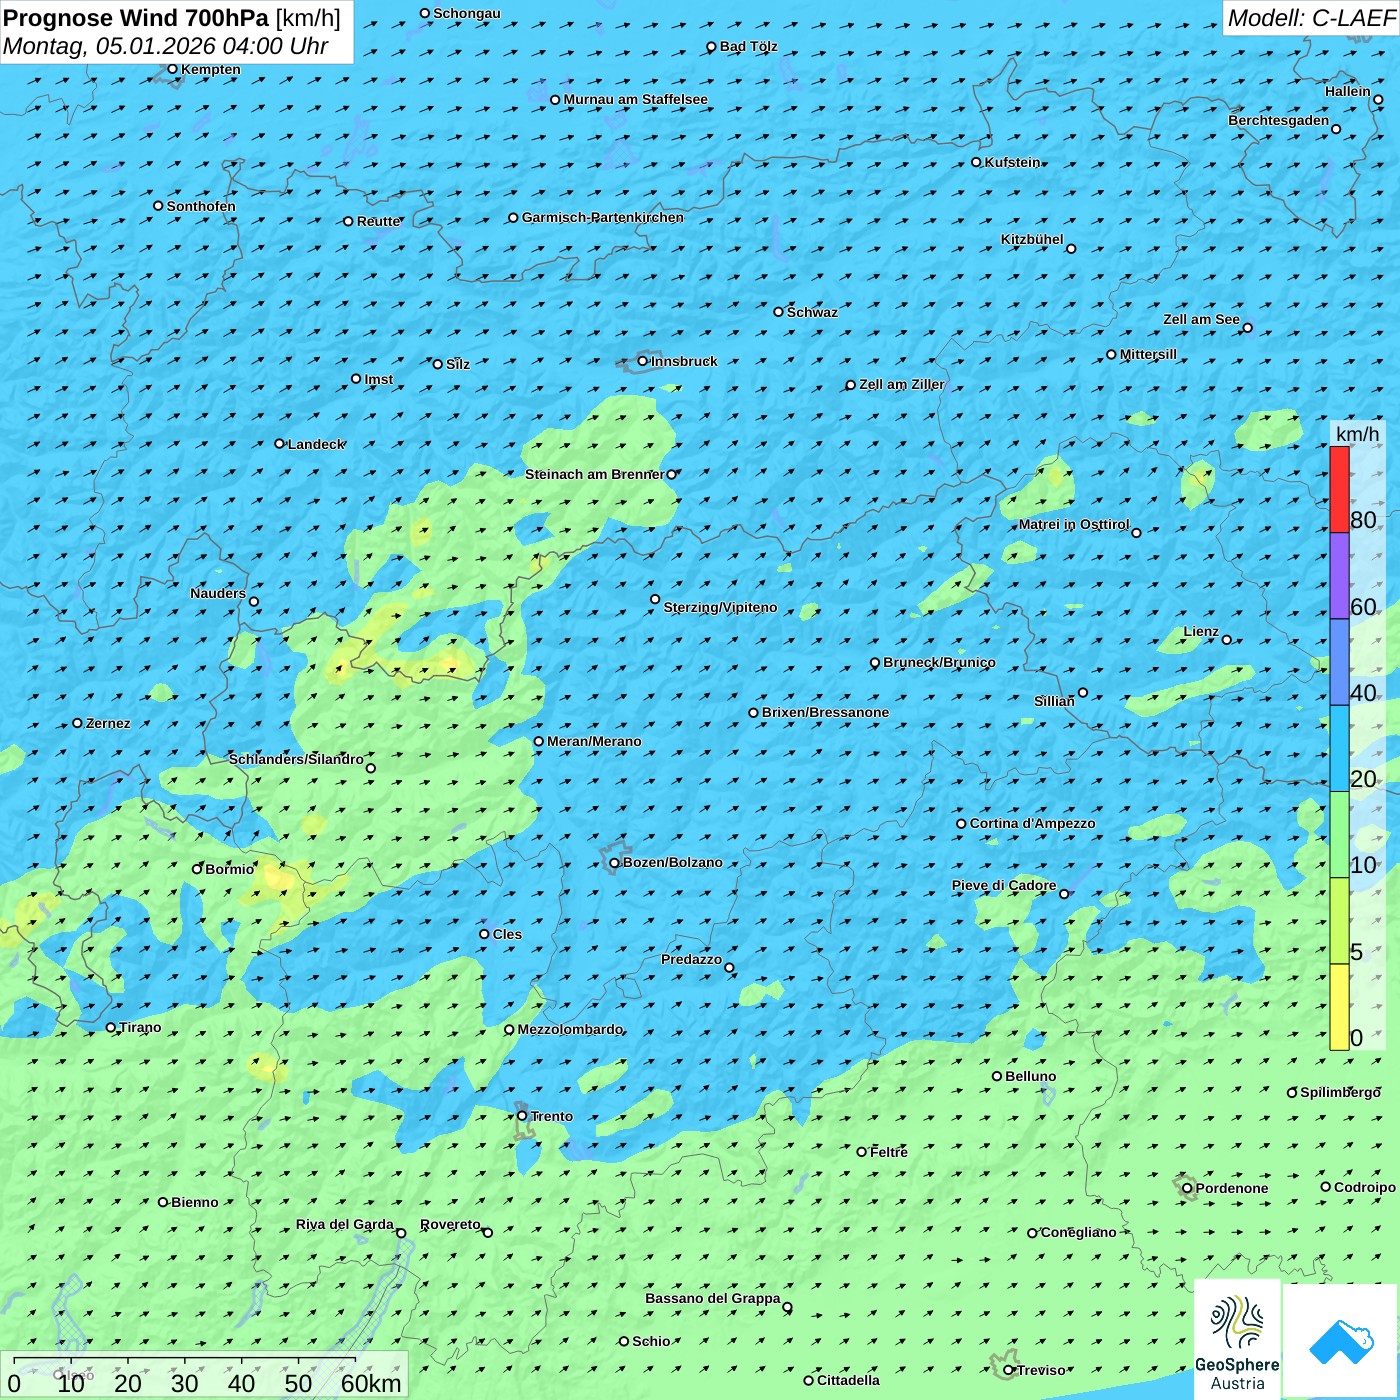Click the Trento city marker

tap(522, 1116)
